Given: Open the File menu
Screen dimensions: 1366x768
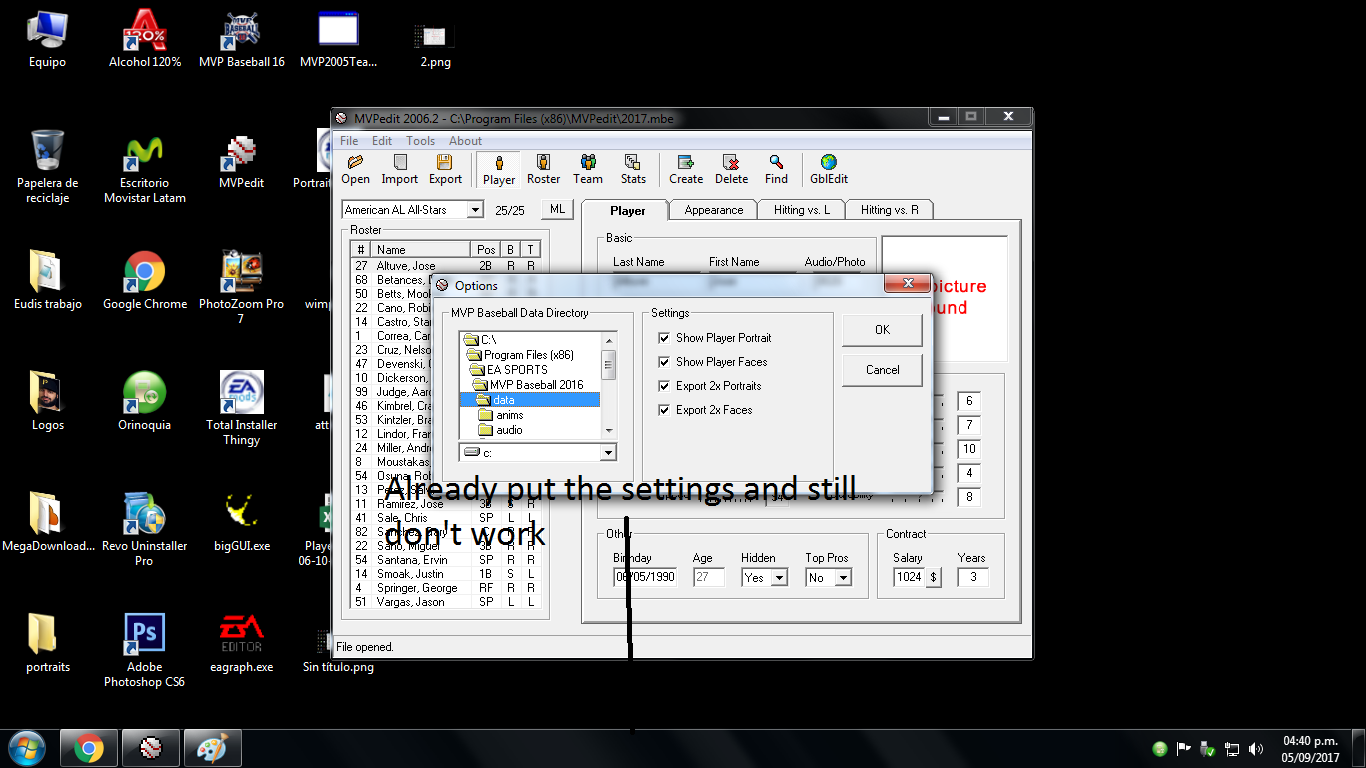Looking at the screenshot, I should pos(349,141).
